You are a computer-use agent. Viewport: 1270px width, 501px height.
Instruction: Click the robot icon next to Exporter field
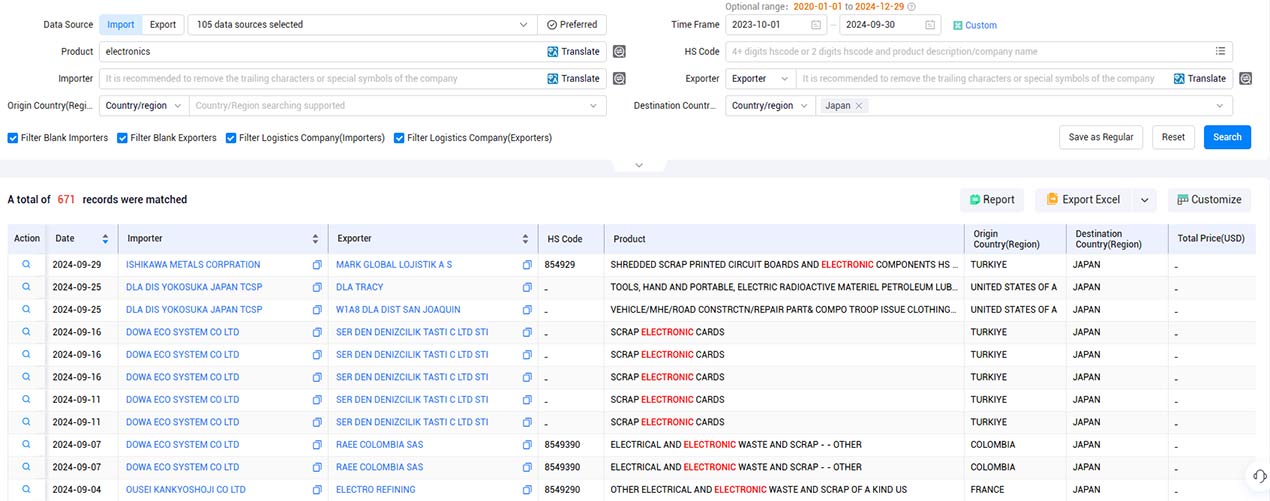coord(1246,78)
